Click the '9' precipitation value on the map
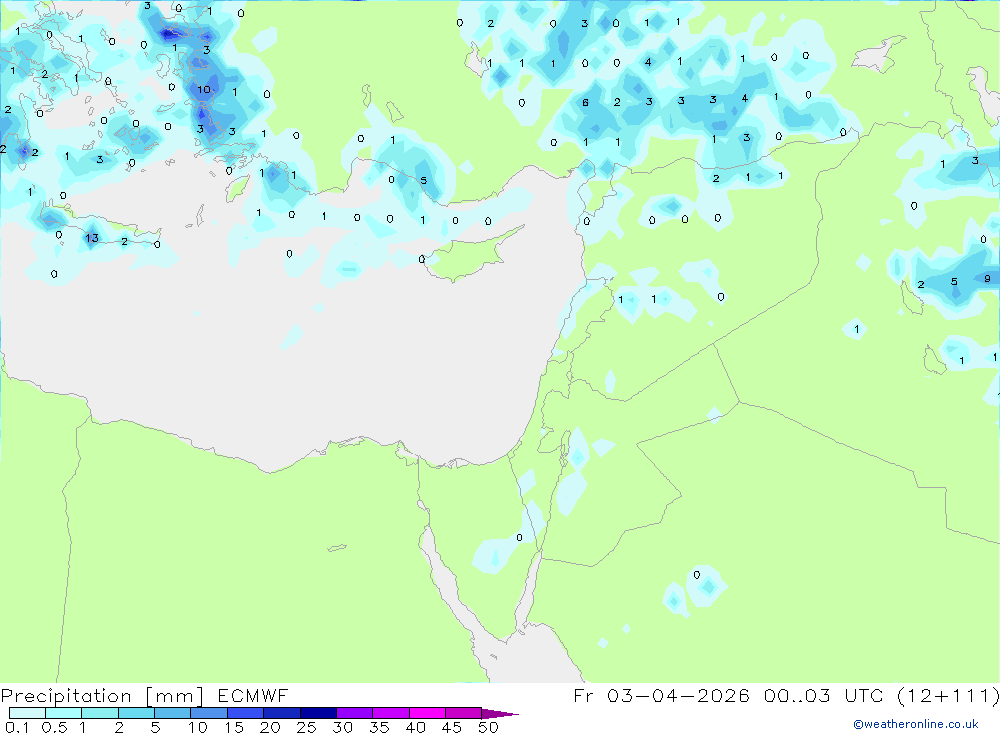 click(987, 278)
